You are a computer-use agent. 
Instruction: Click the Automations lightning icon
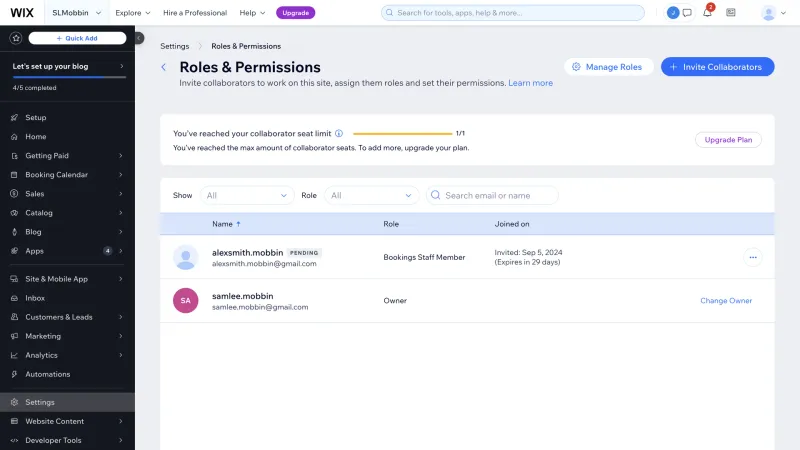click(14, 374)
